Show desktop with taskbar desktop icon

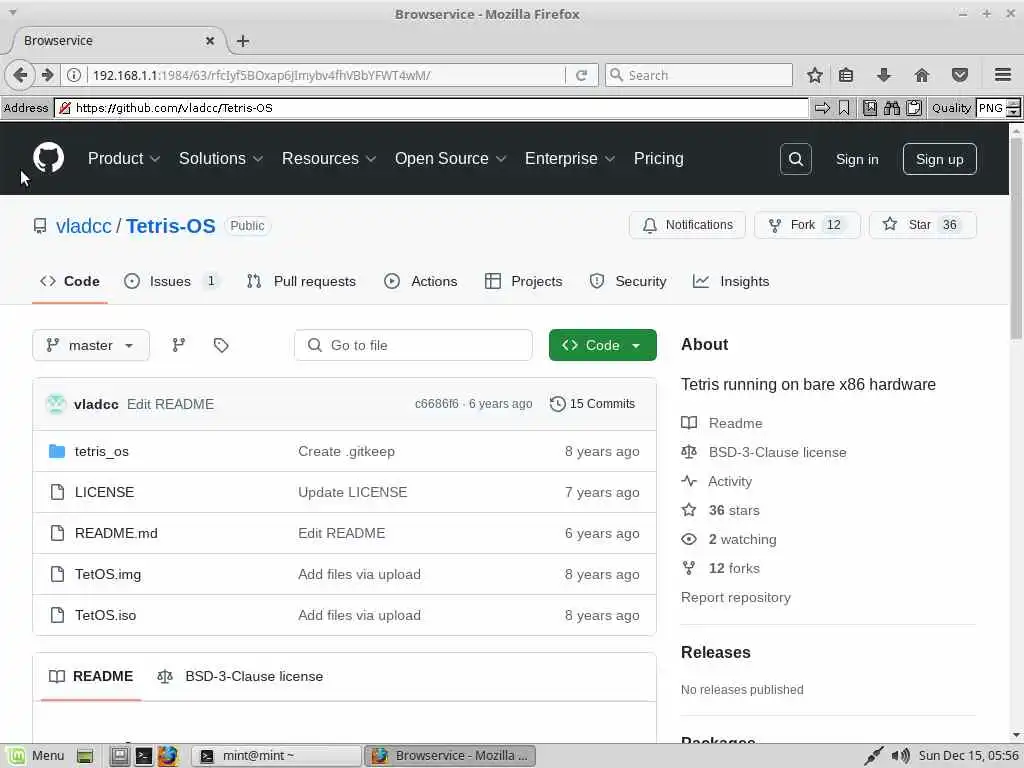click(x=84, y=756)
